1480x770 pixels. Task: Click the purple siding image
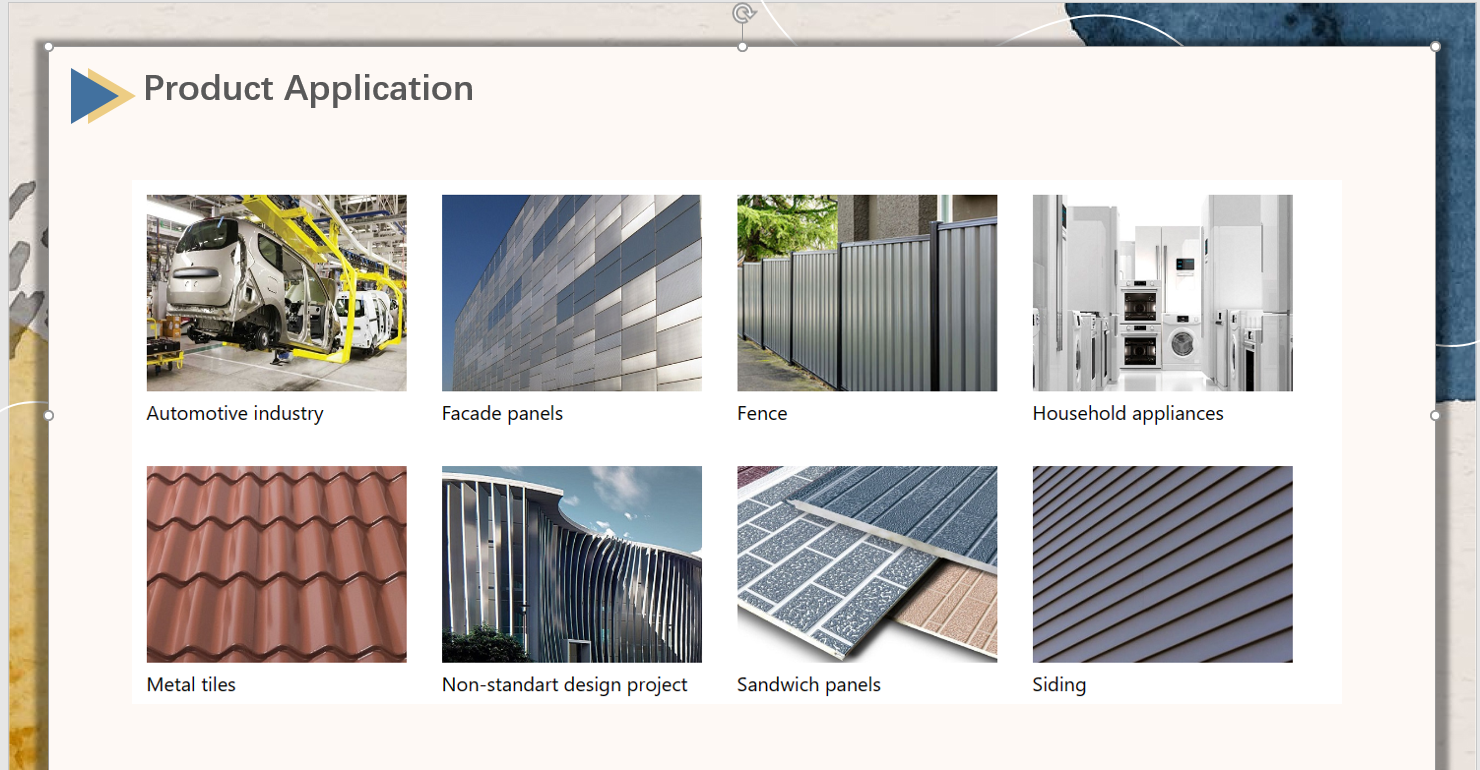(x=1162, y=564)
